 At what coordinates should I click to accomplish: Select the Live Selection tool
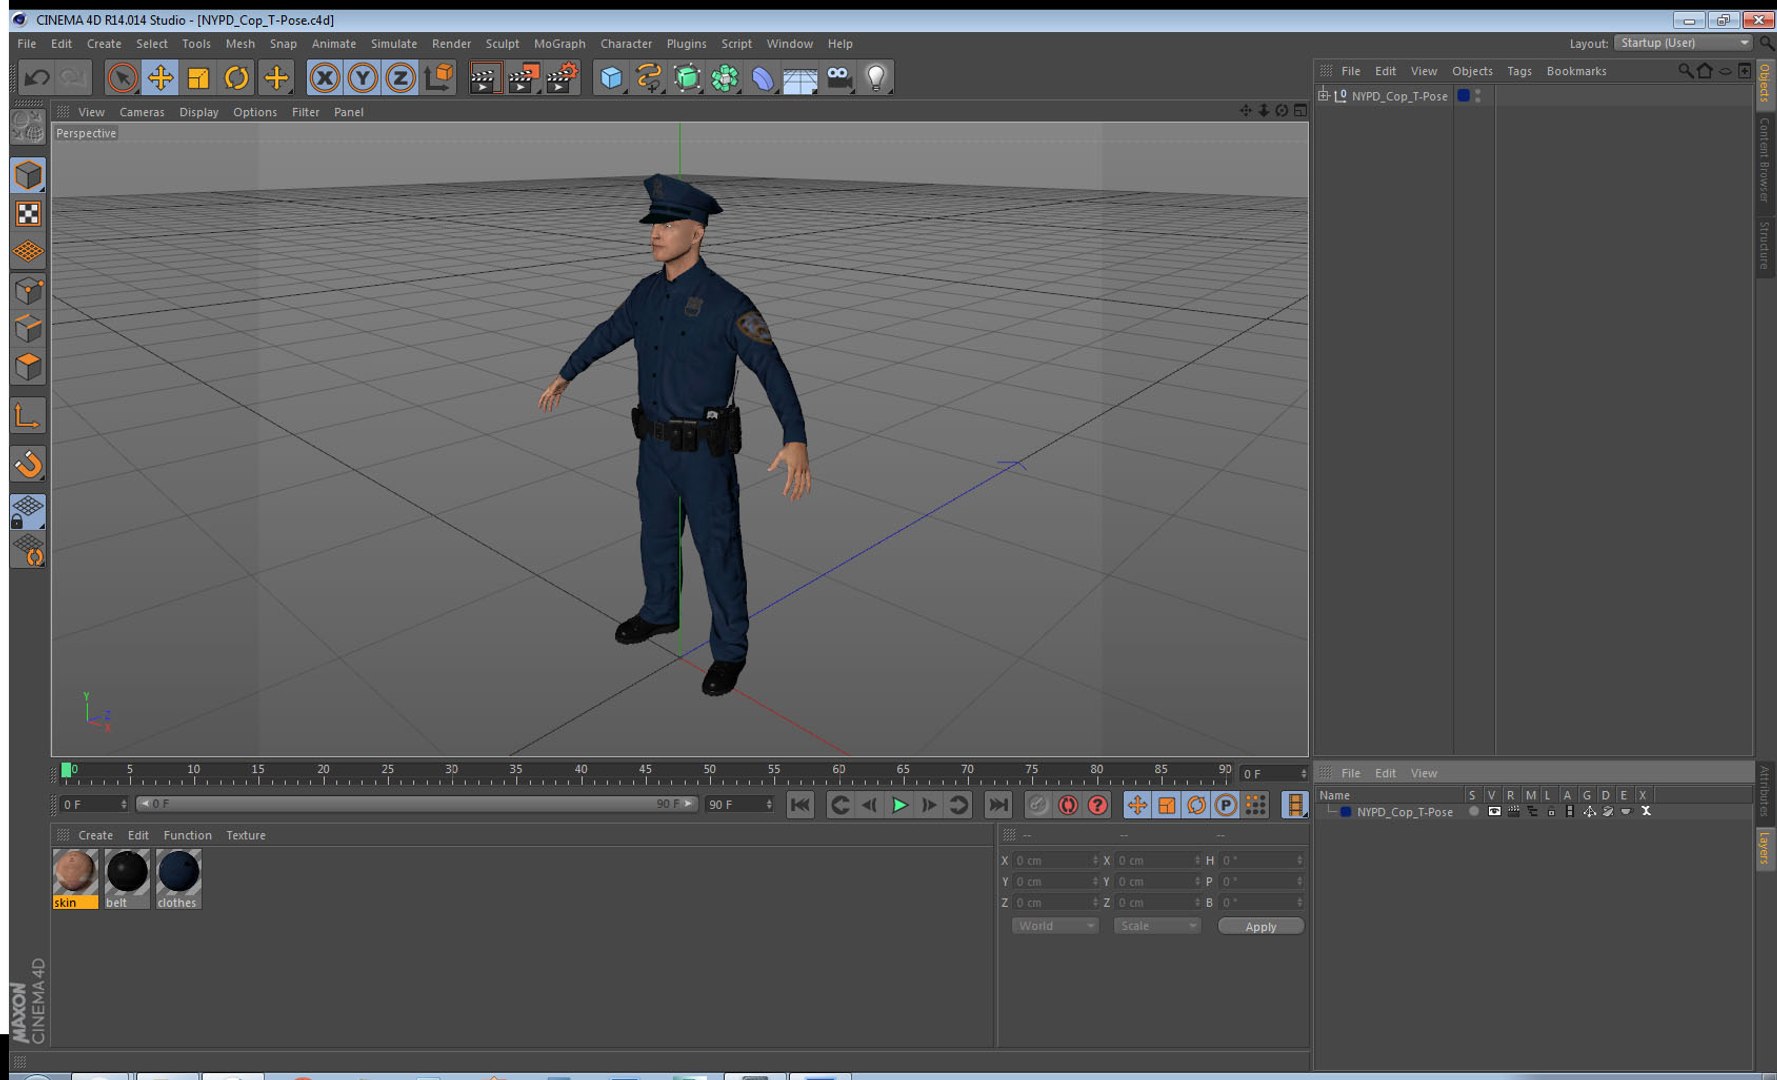pyautogui.click(x=122, y=77)
